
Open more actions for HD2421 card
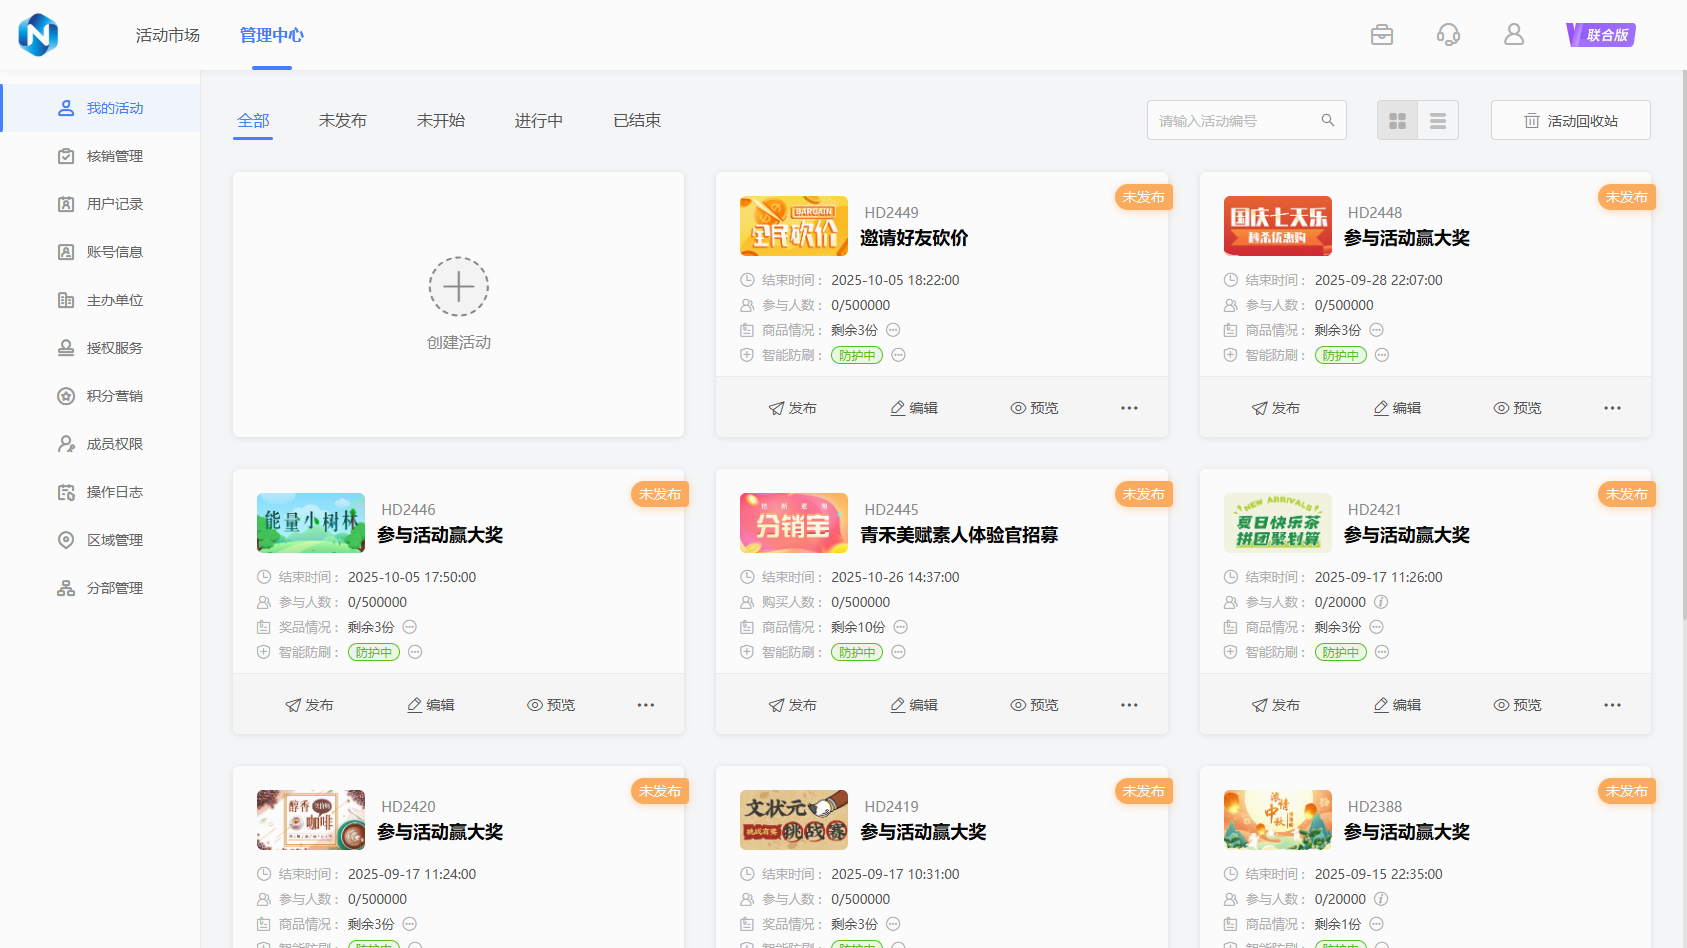[x=1612, y=705]
